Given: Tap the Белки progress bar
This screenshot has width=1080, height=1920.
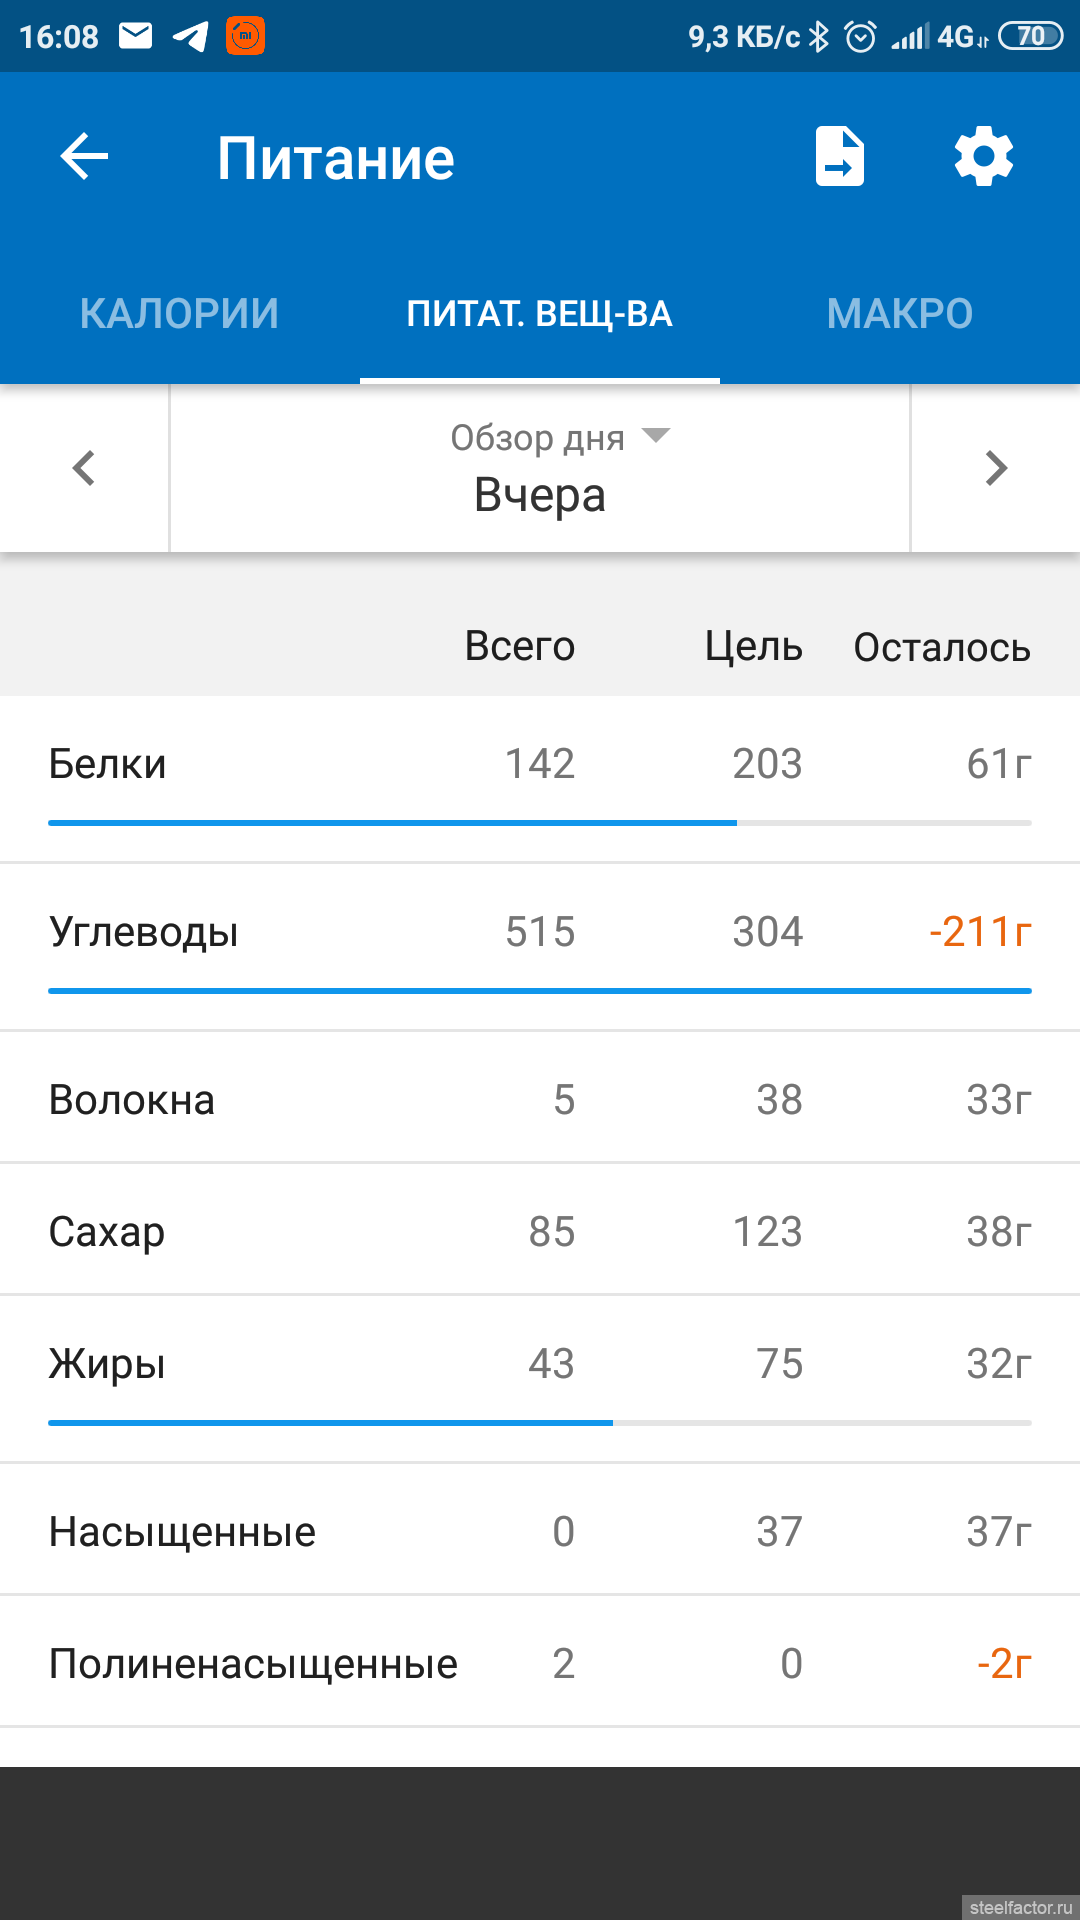Looking at the screenshot, I should click(x=540, y=823).
